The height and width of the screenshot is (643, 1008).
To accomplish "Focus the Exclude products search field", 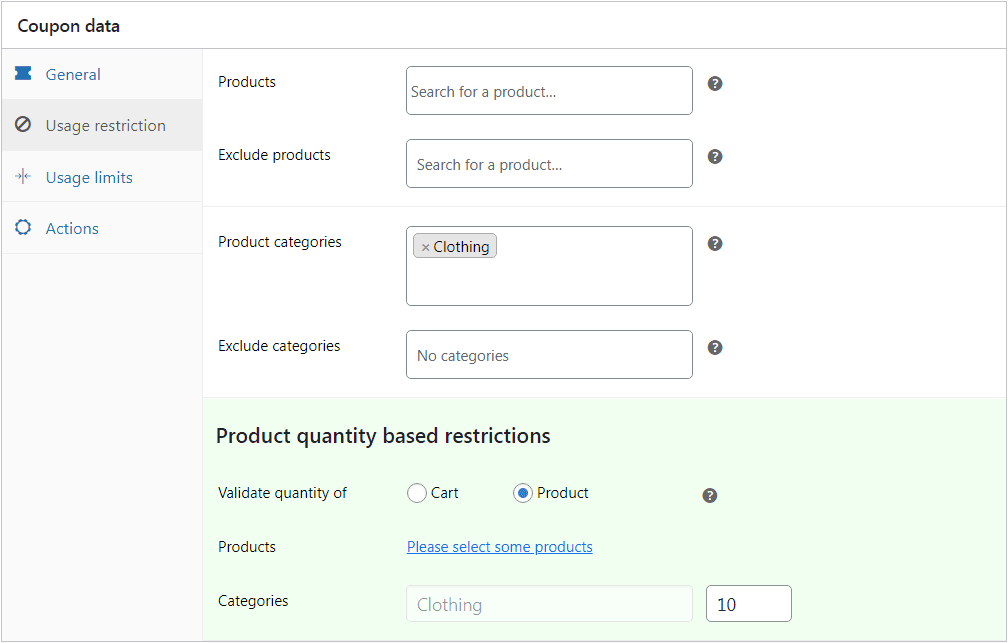I will [x=549, y=163].
